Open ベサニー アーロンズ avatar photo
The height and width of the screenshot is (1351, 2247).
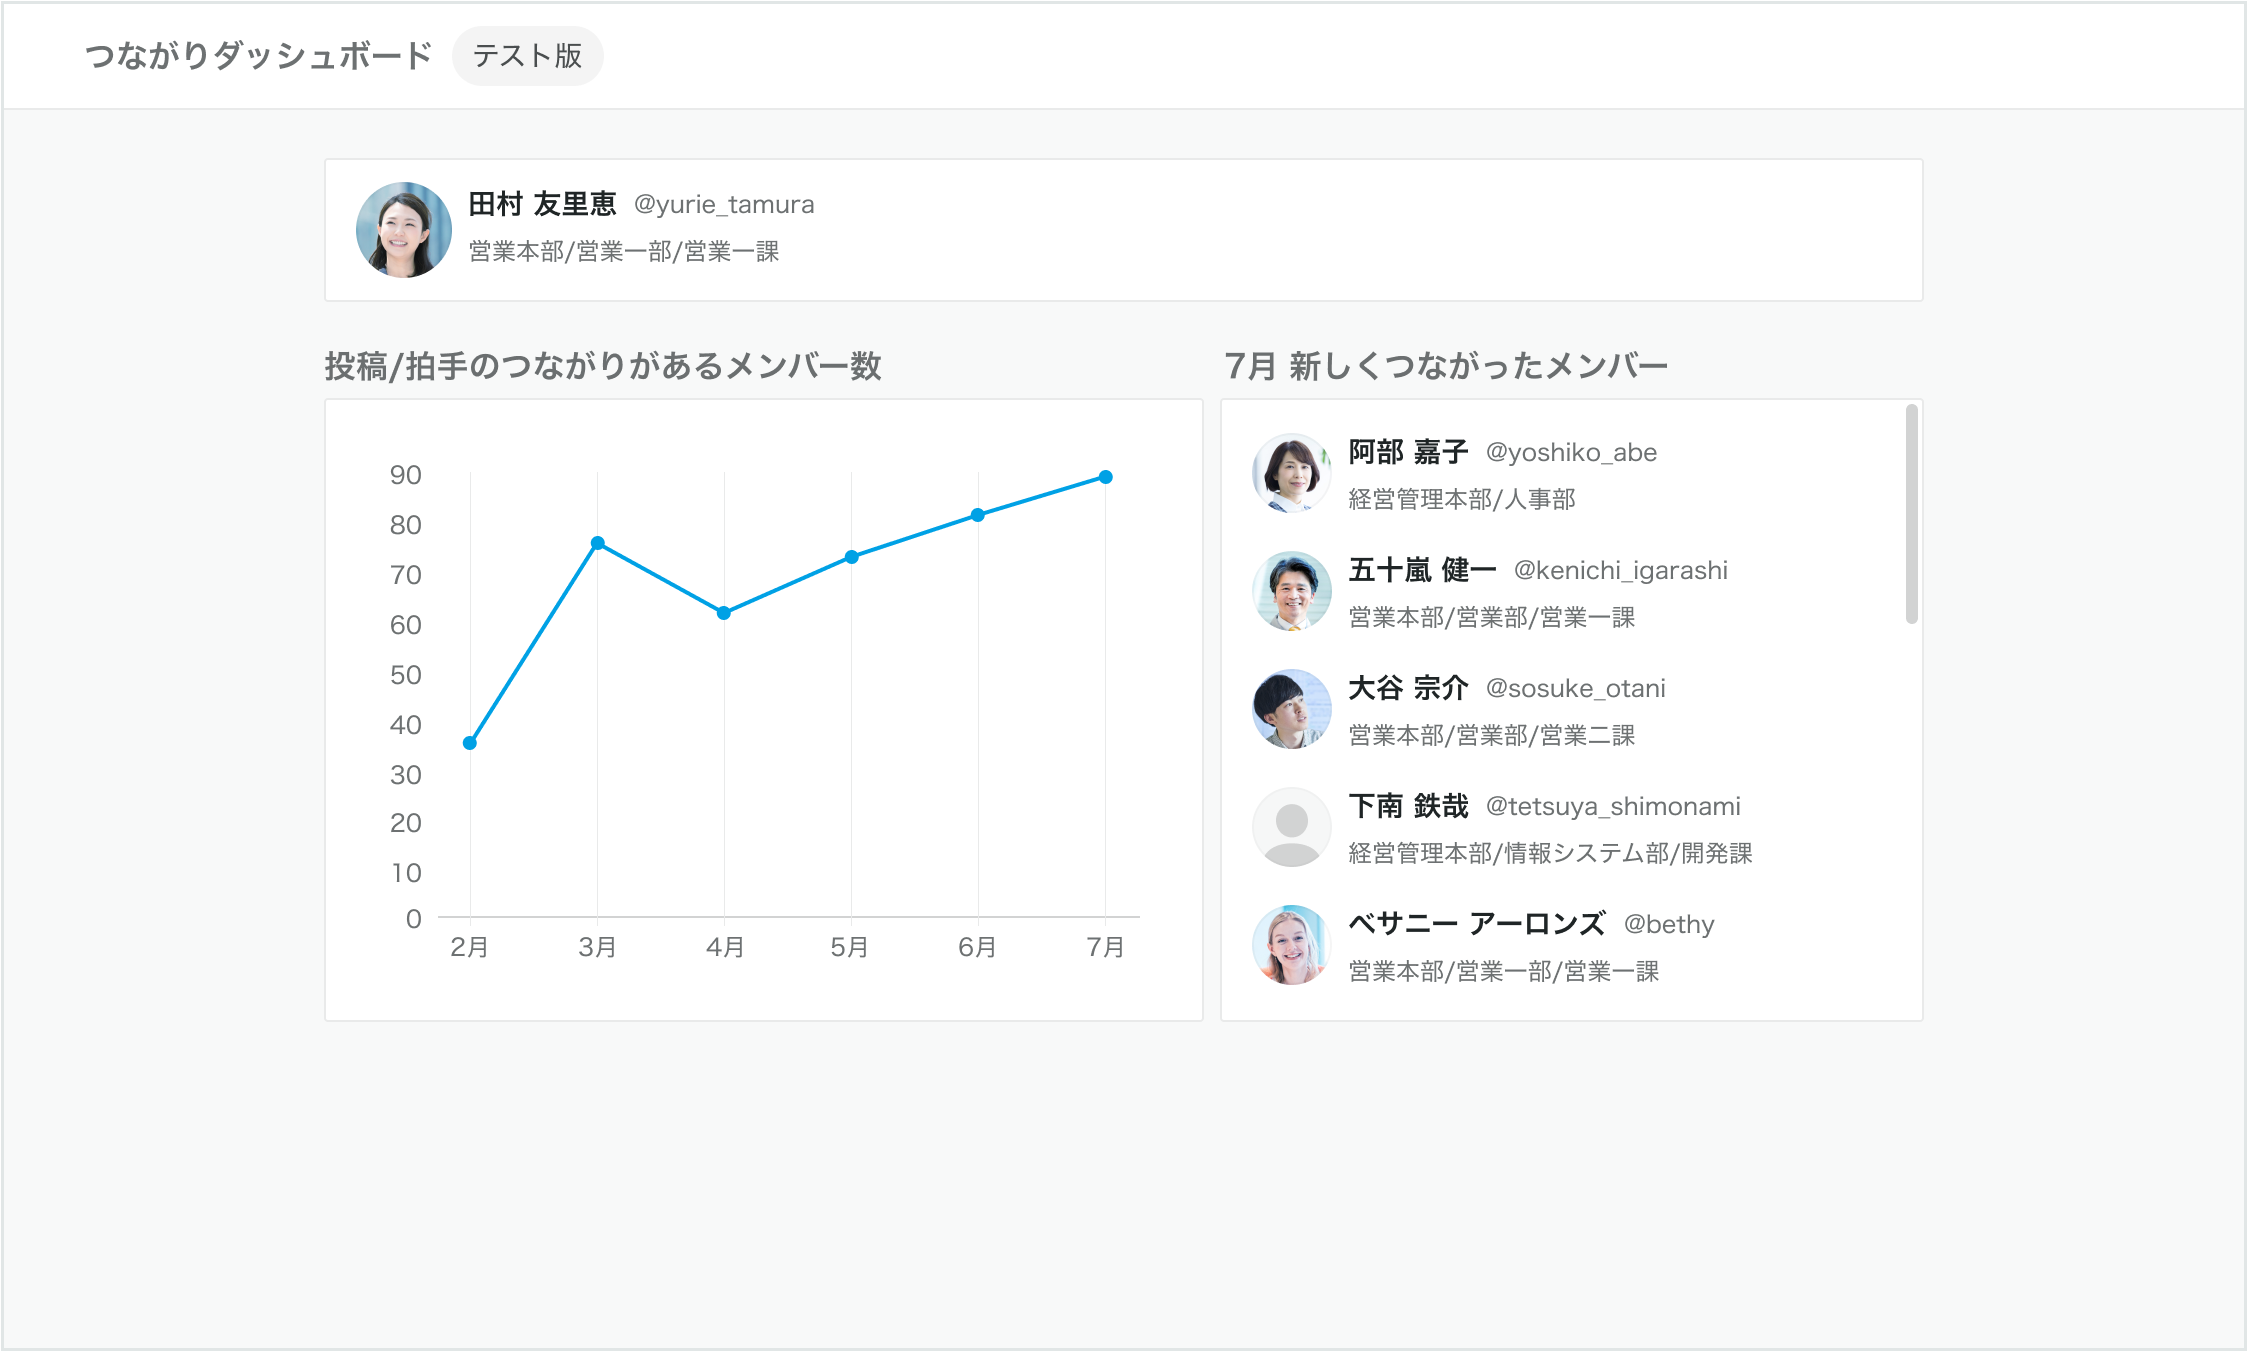click(x=1292, y=945)
